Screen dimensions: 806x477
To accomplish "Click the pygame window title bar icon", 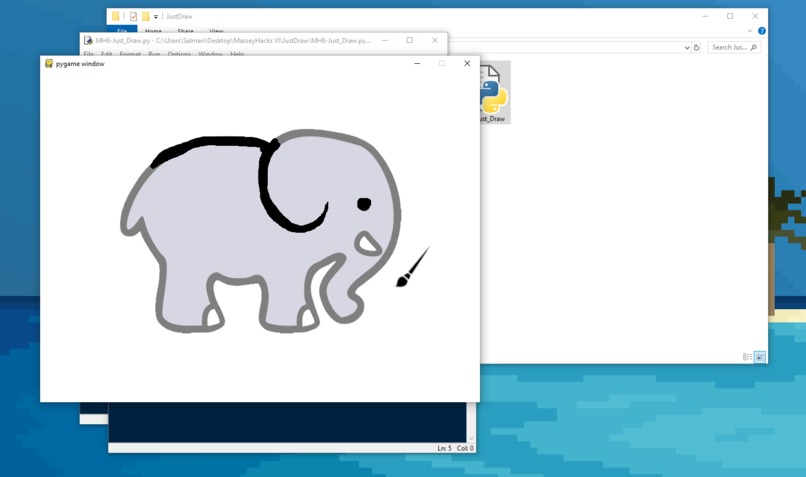I will (x=49, y=63).
